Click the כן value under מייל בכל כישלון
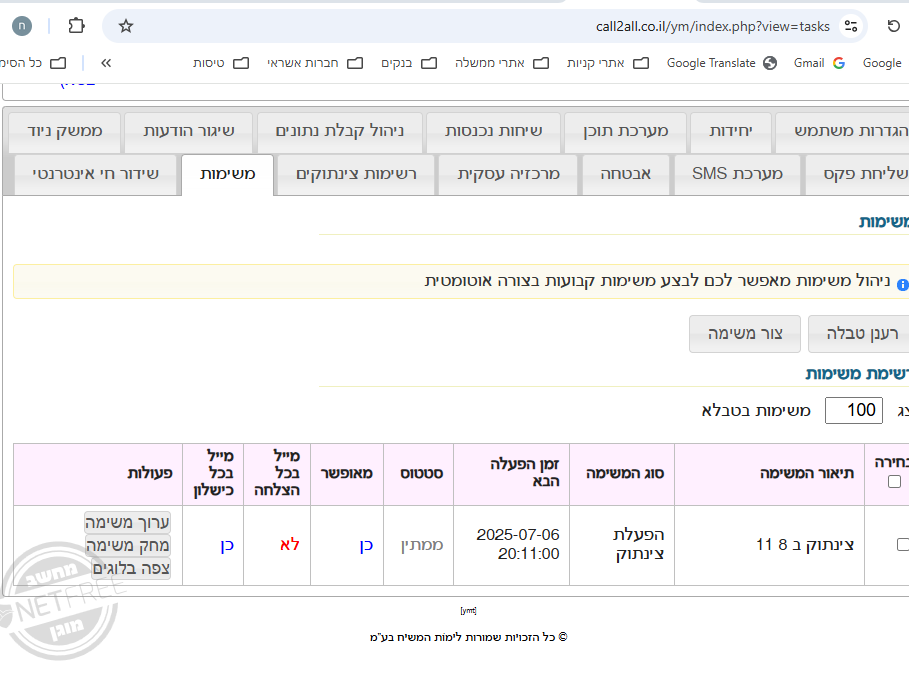The image size is (909, 675). click(x=227, y=546)
